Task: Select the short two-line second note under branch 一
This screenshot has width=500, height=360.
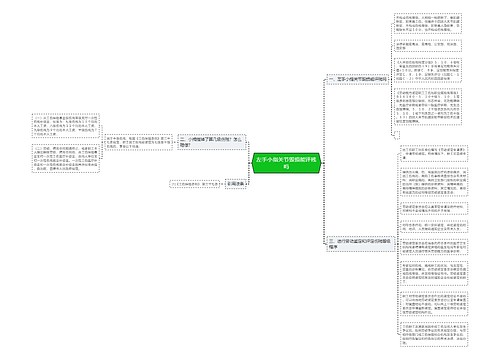Action: point(428,46)
